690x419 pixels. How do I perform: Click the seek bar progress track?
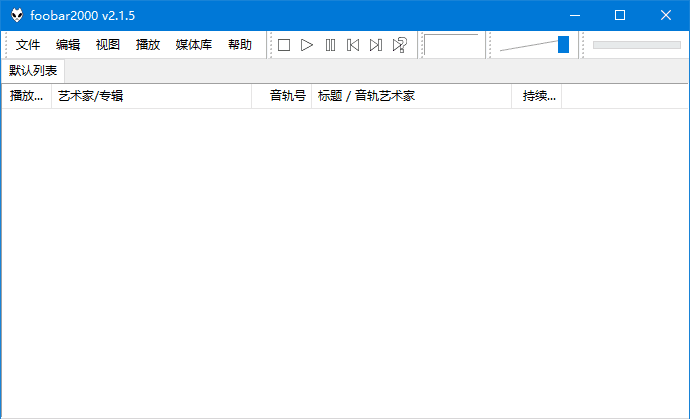[637, 45]
